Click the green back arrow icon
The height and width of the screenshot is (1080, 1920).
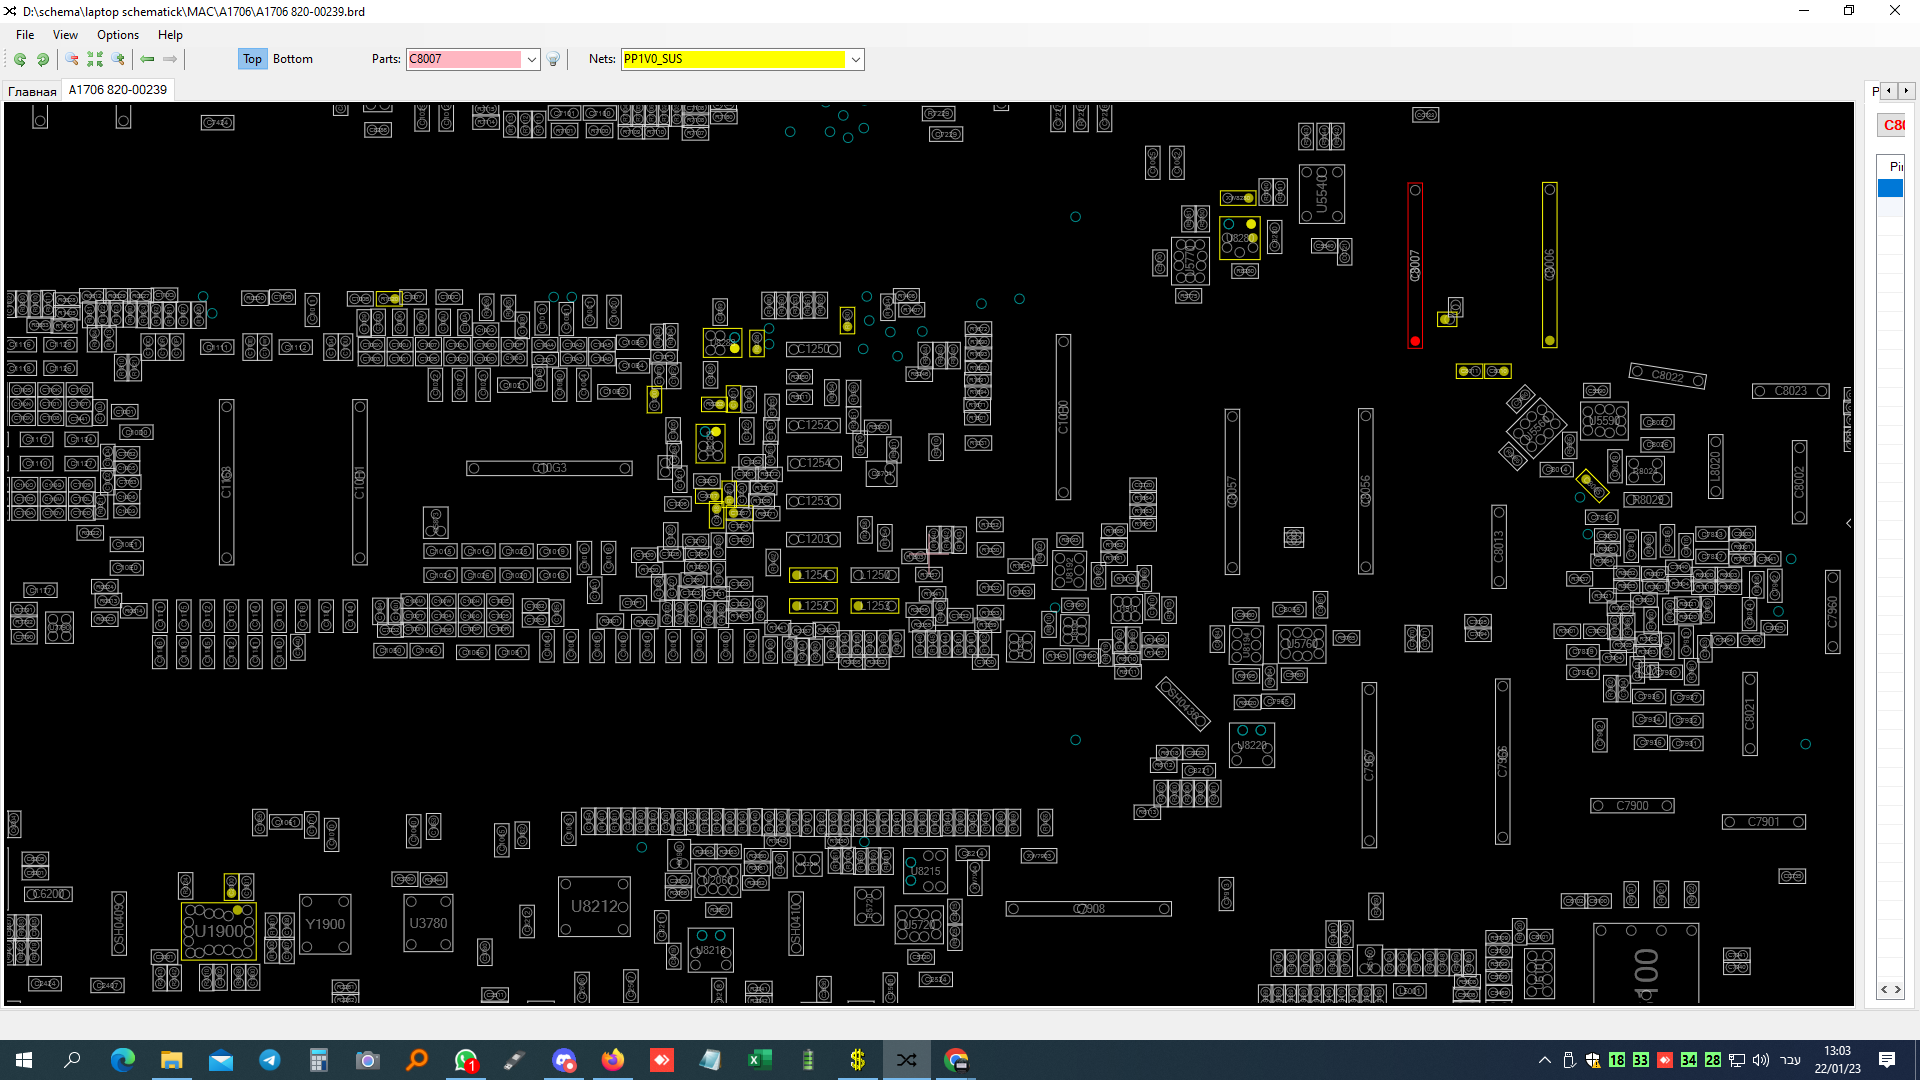(x=147, y=59)
